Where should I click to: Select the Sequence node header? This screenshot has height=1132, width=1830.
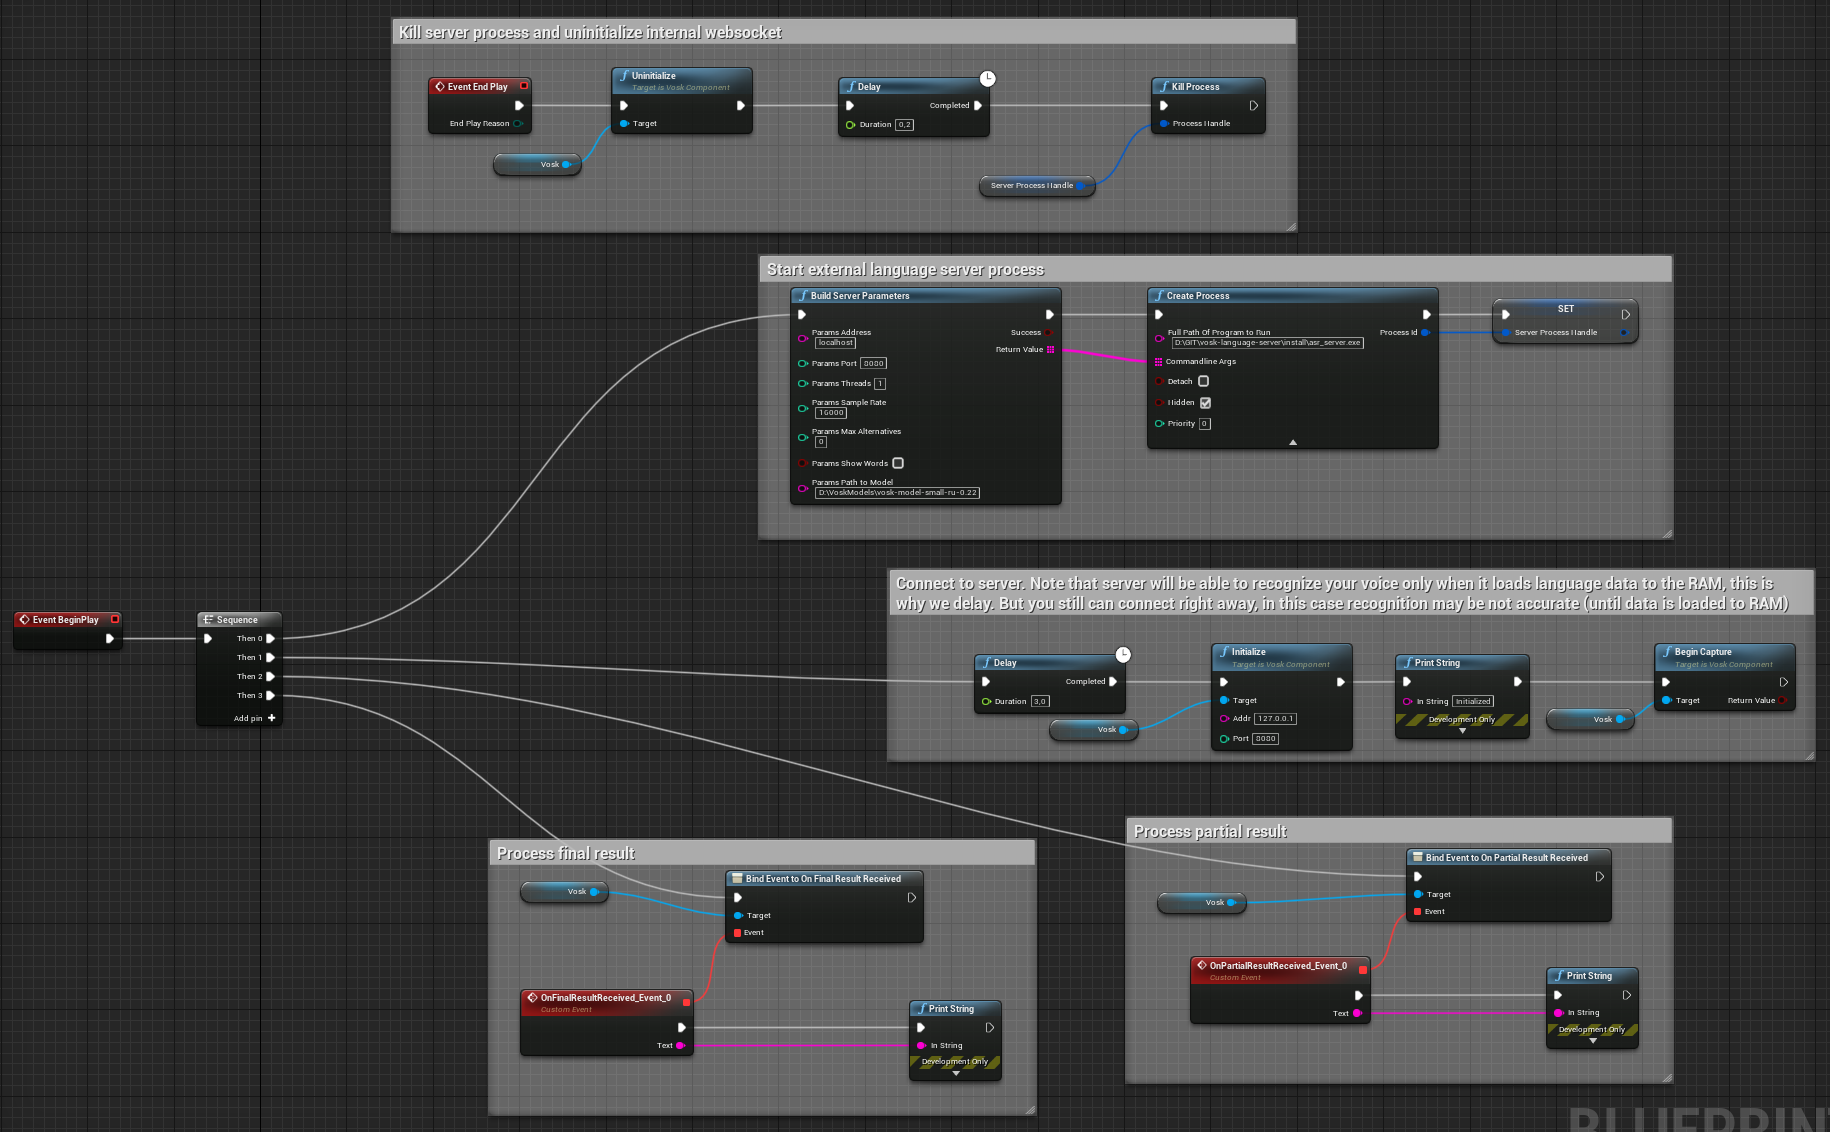(239, 620)
